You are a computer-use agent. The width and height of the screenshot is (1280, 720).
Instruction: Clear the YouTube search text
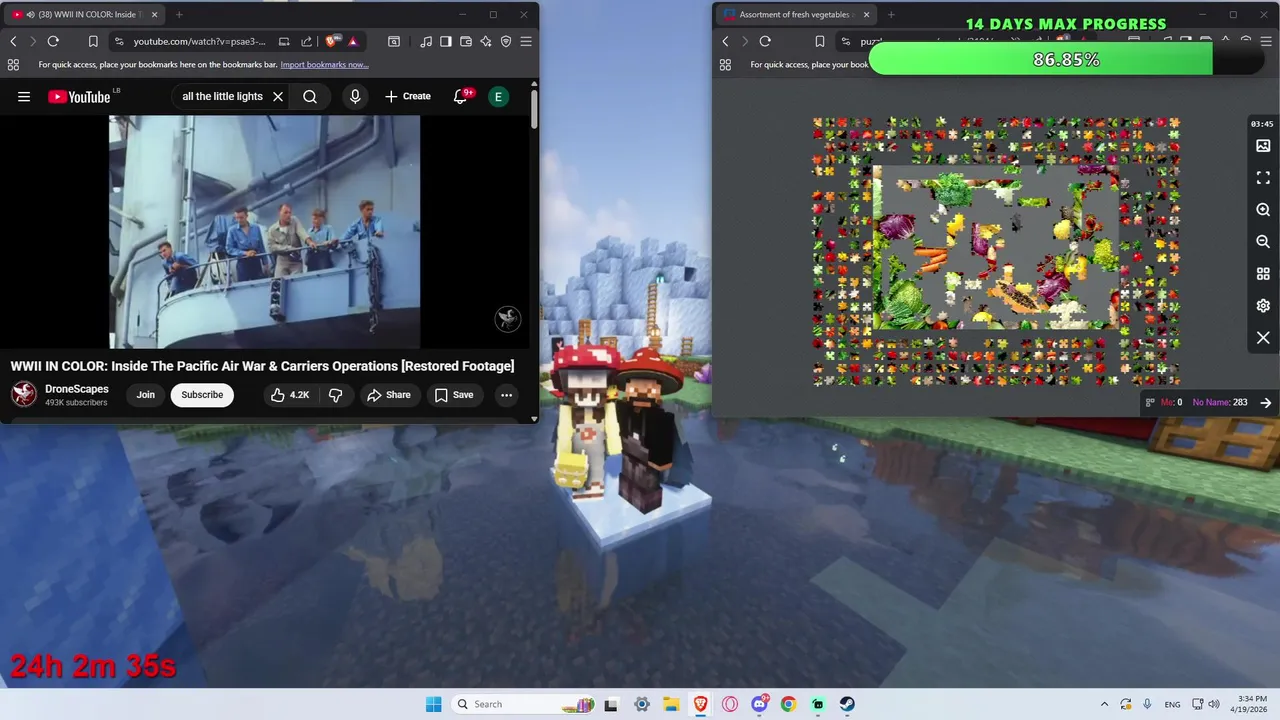278,97
